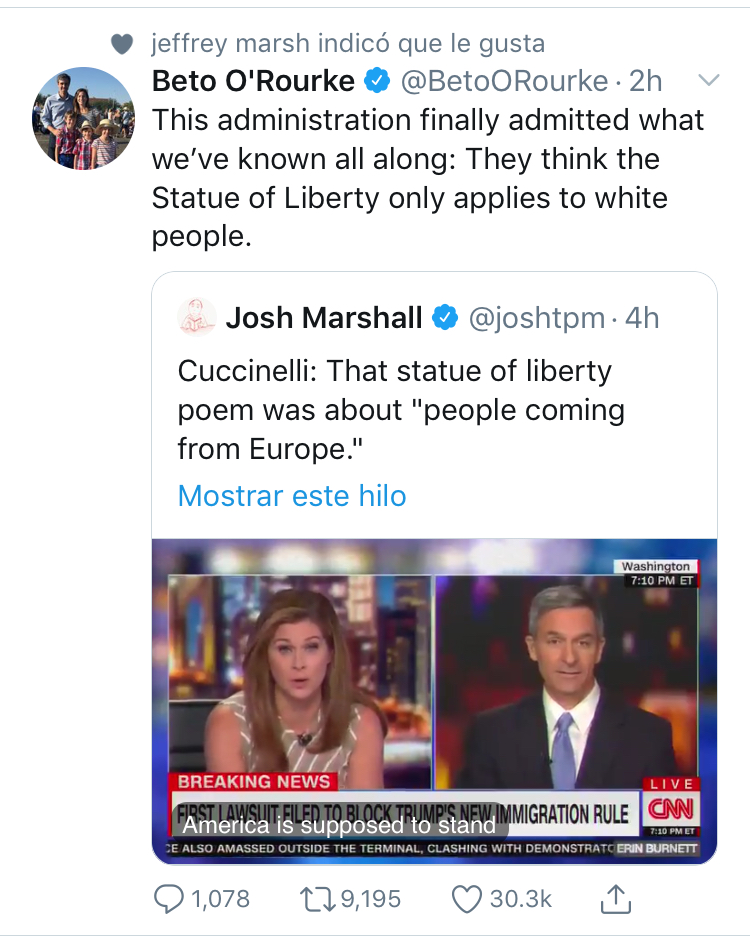This screenshot has height=937, width=750.
Task: Click Beto O'Rourke's blue verified badge
Action: point(377,81)
